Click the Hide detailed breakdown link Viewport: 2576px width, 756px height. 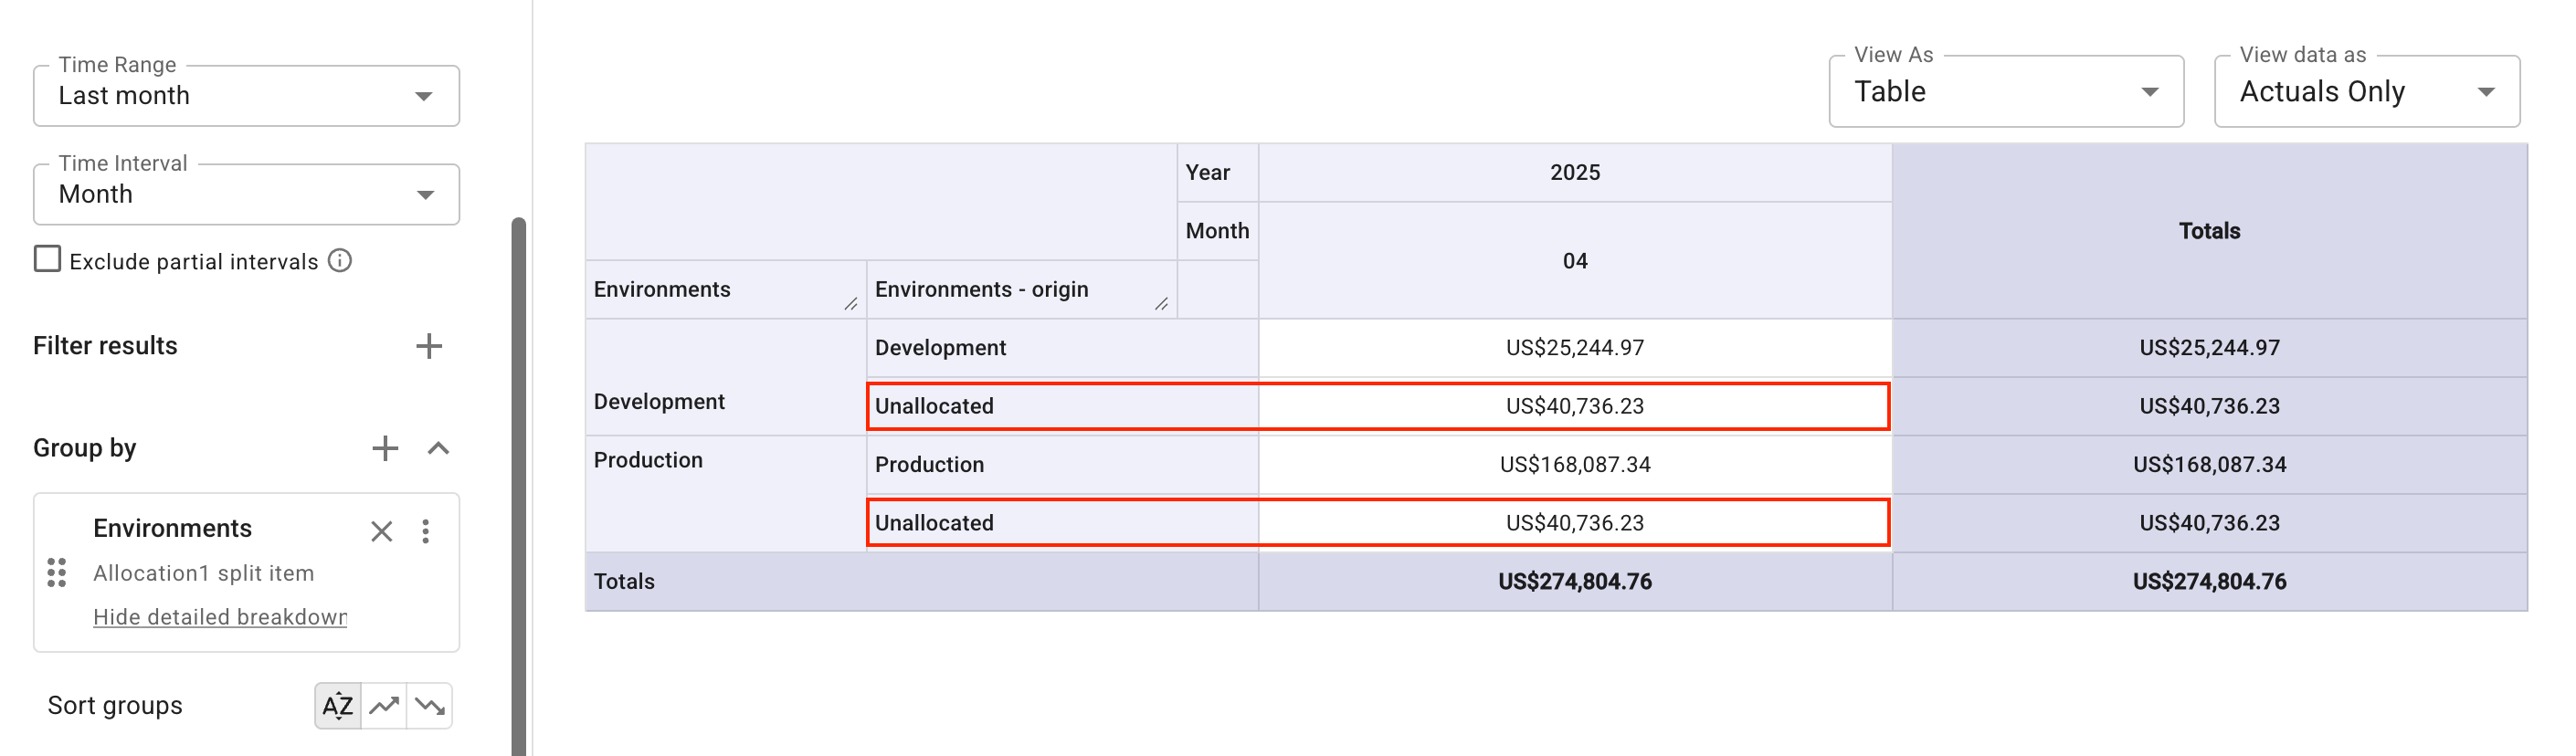pos(219,616)
